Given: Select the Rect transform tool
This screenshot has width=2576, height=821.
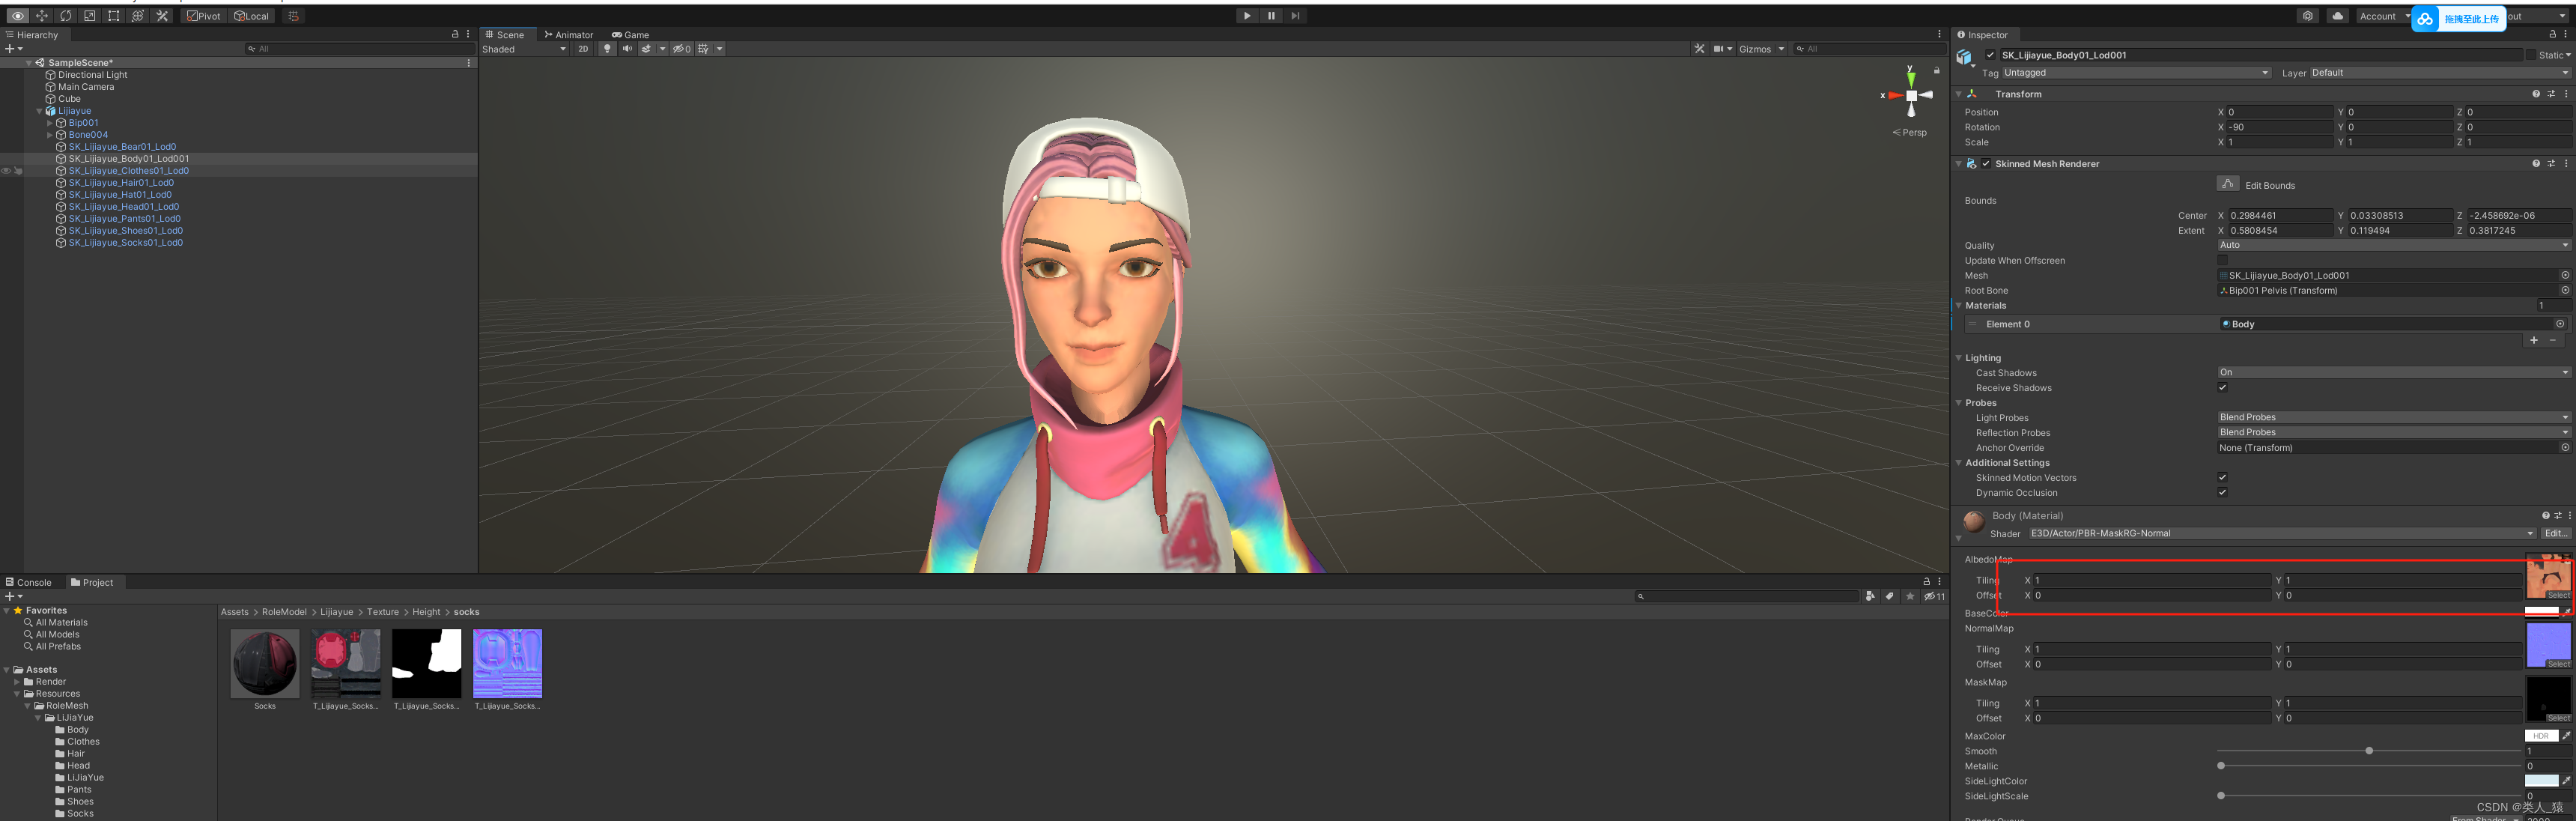Looking at the screenshot, I should pyautogui.click(x=114, y=16).
